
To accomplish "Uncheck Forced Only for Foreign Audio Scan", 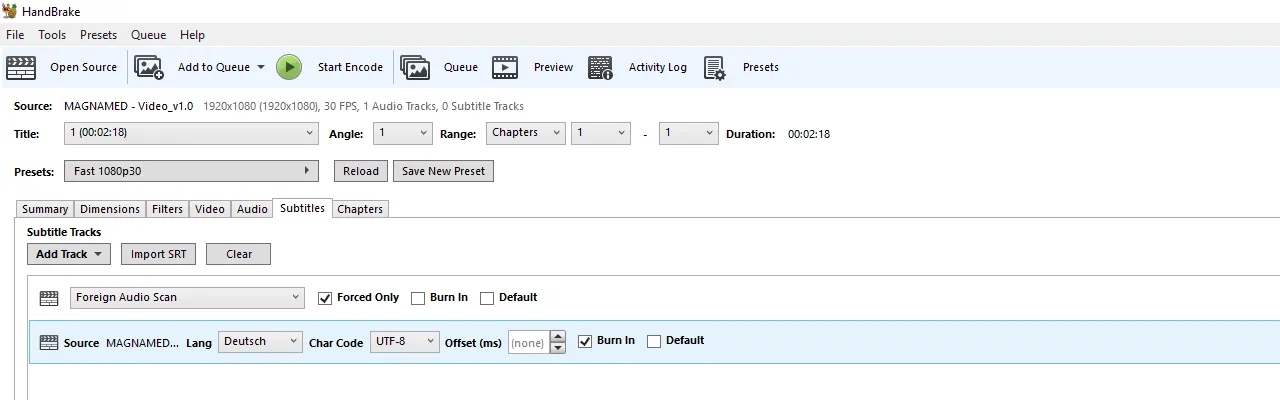I will pyautogui.click(x=325, y=298).
